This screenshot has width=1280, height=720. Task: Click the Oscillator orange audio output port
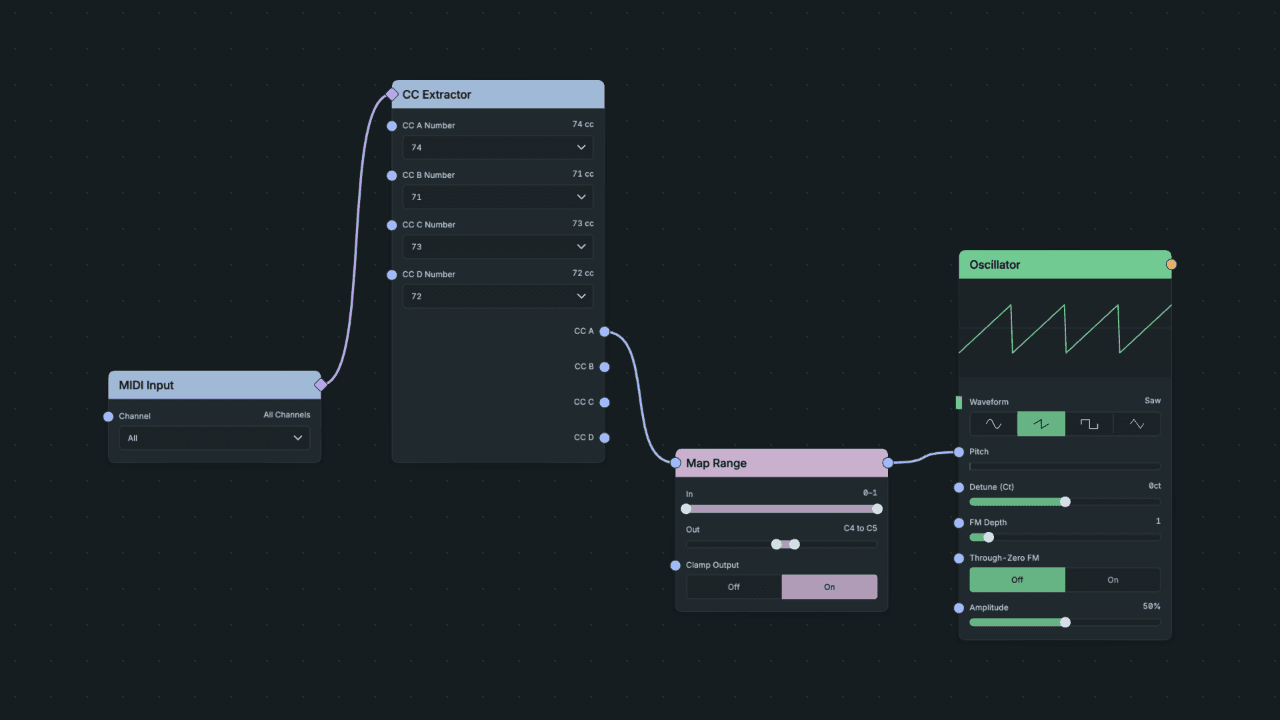point(1172,265)
